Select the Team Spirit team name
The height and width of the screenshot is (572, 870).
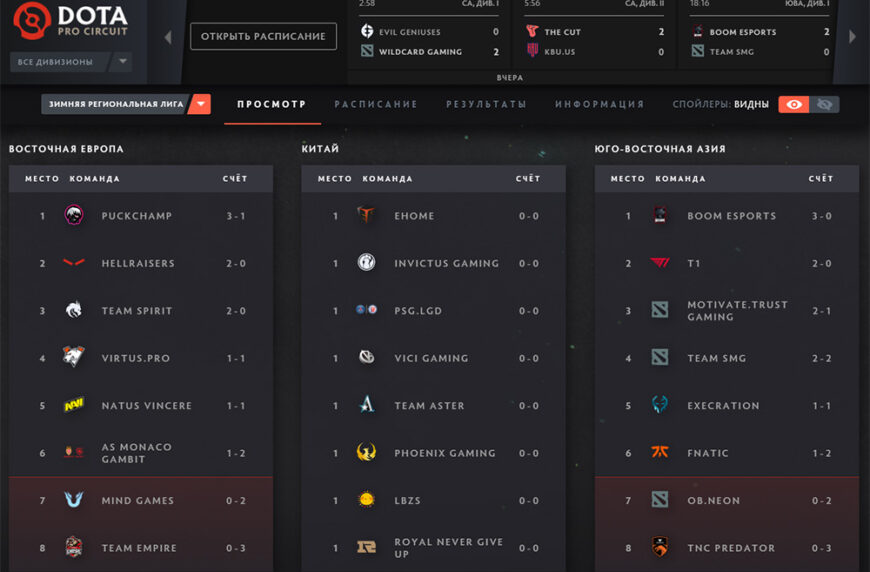[136, 311]
